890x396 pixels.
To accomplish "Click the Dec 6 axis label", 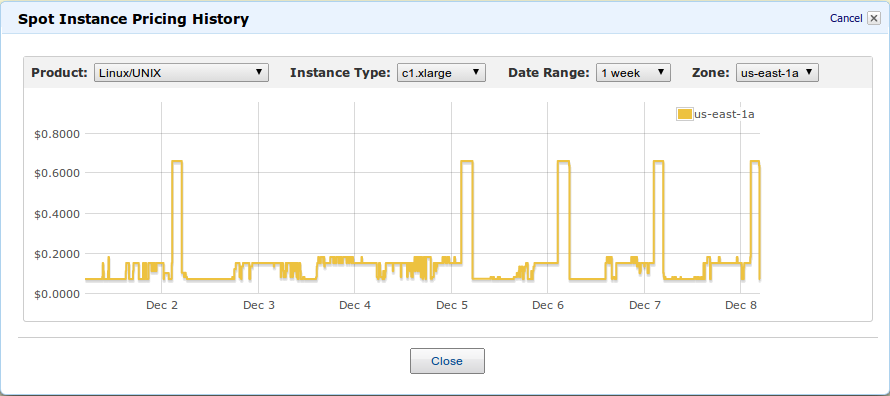I will [x=548, y=305].
